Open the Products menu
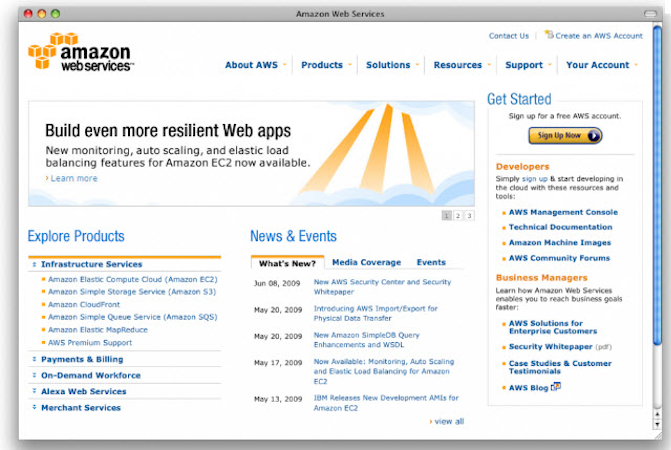Image resolution: width=671 pixels, height=450 pixels. (x=326, y=65)
